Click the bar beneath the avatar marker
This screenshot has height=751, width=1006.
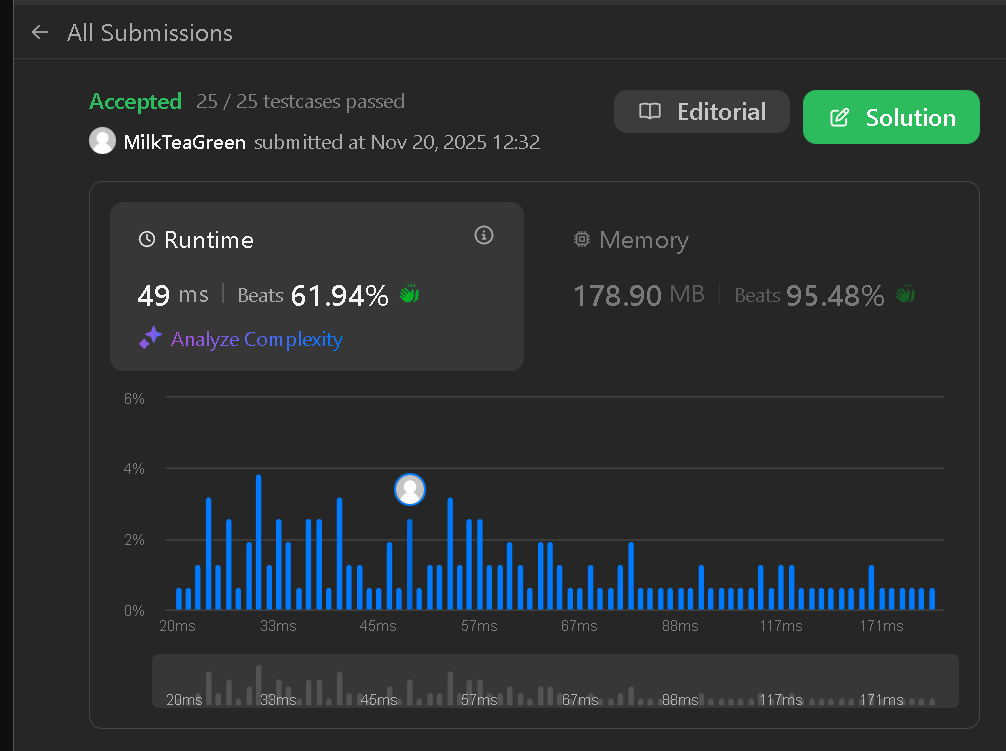point(410,565)
